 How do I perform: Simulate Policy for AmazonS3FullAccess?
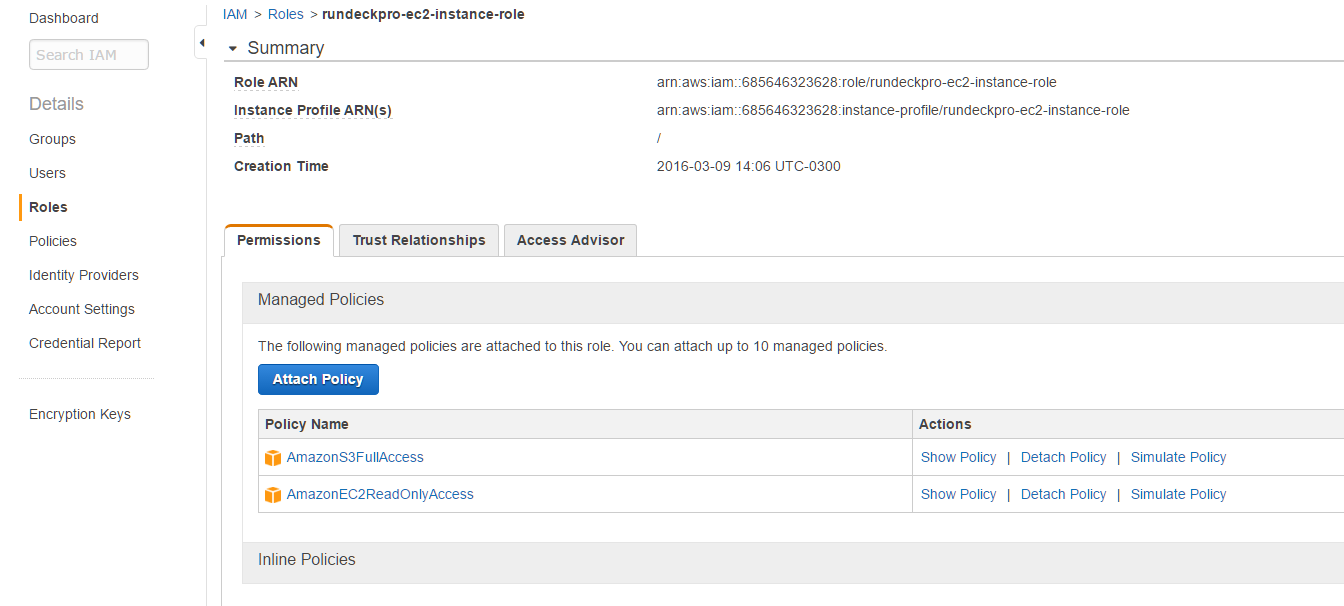(x=1178, y=457)
